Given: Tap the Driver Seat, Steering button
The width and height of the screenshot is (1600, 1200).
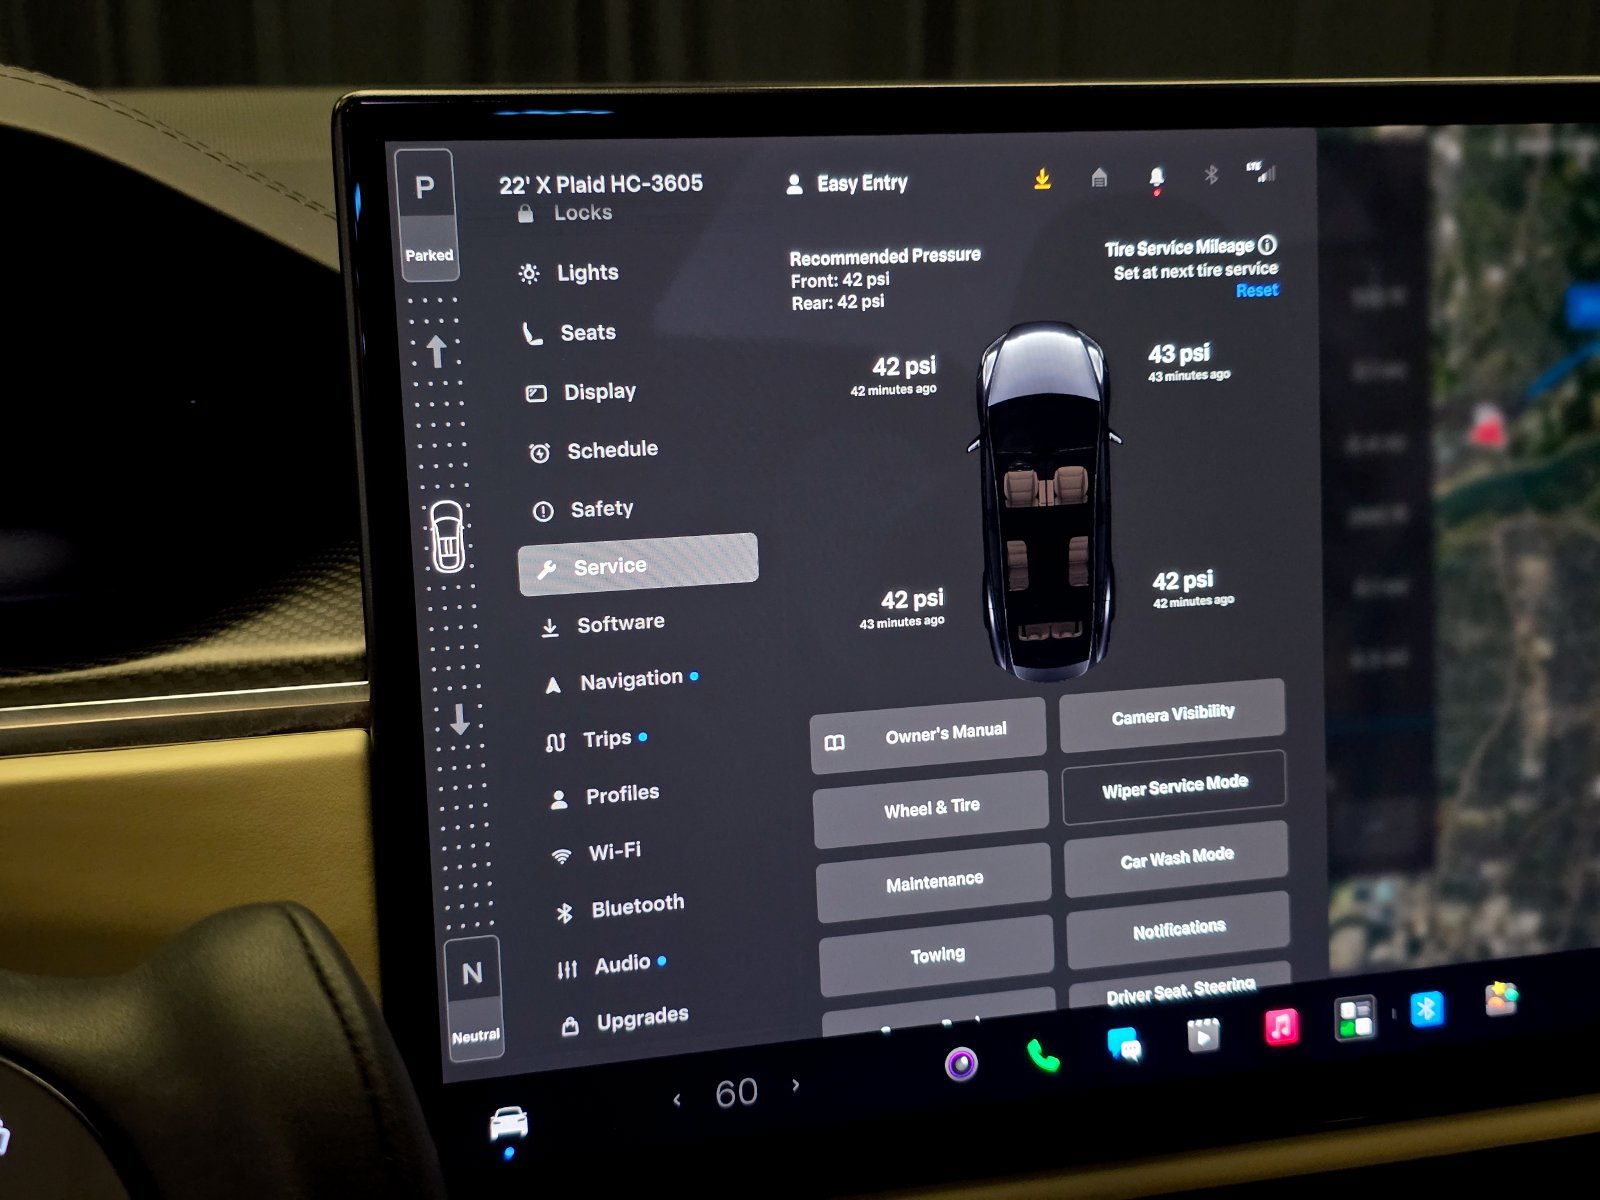Looking at the screenshot, I should pos(1180,988).
